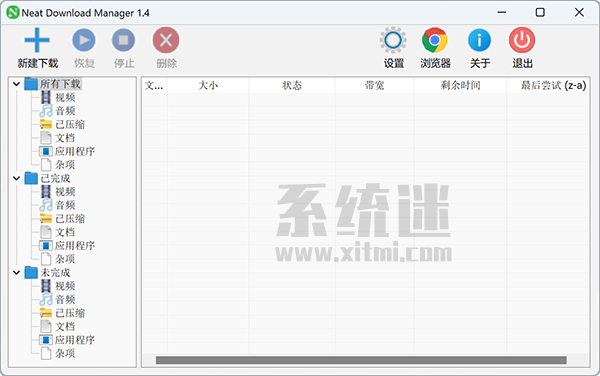Select the 未完成 folder icon
The height and width of the screenshot is (376, 600).
(x=31, y=272)
